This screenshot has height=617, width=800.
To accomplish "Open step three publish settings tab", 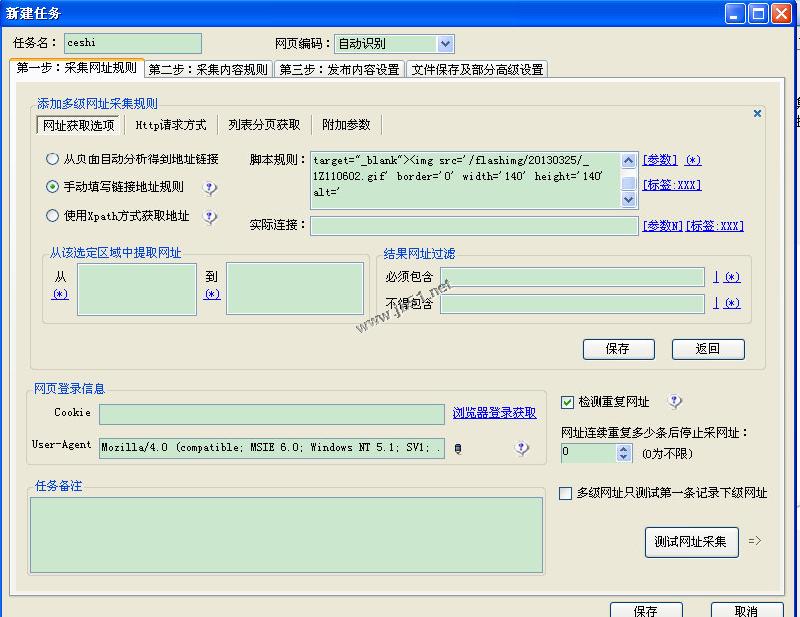I will 339,69.
